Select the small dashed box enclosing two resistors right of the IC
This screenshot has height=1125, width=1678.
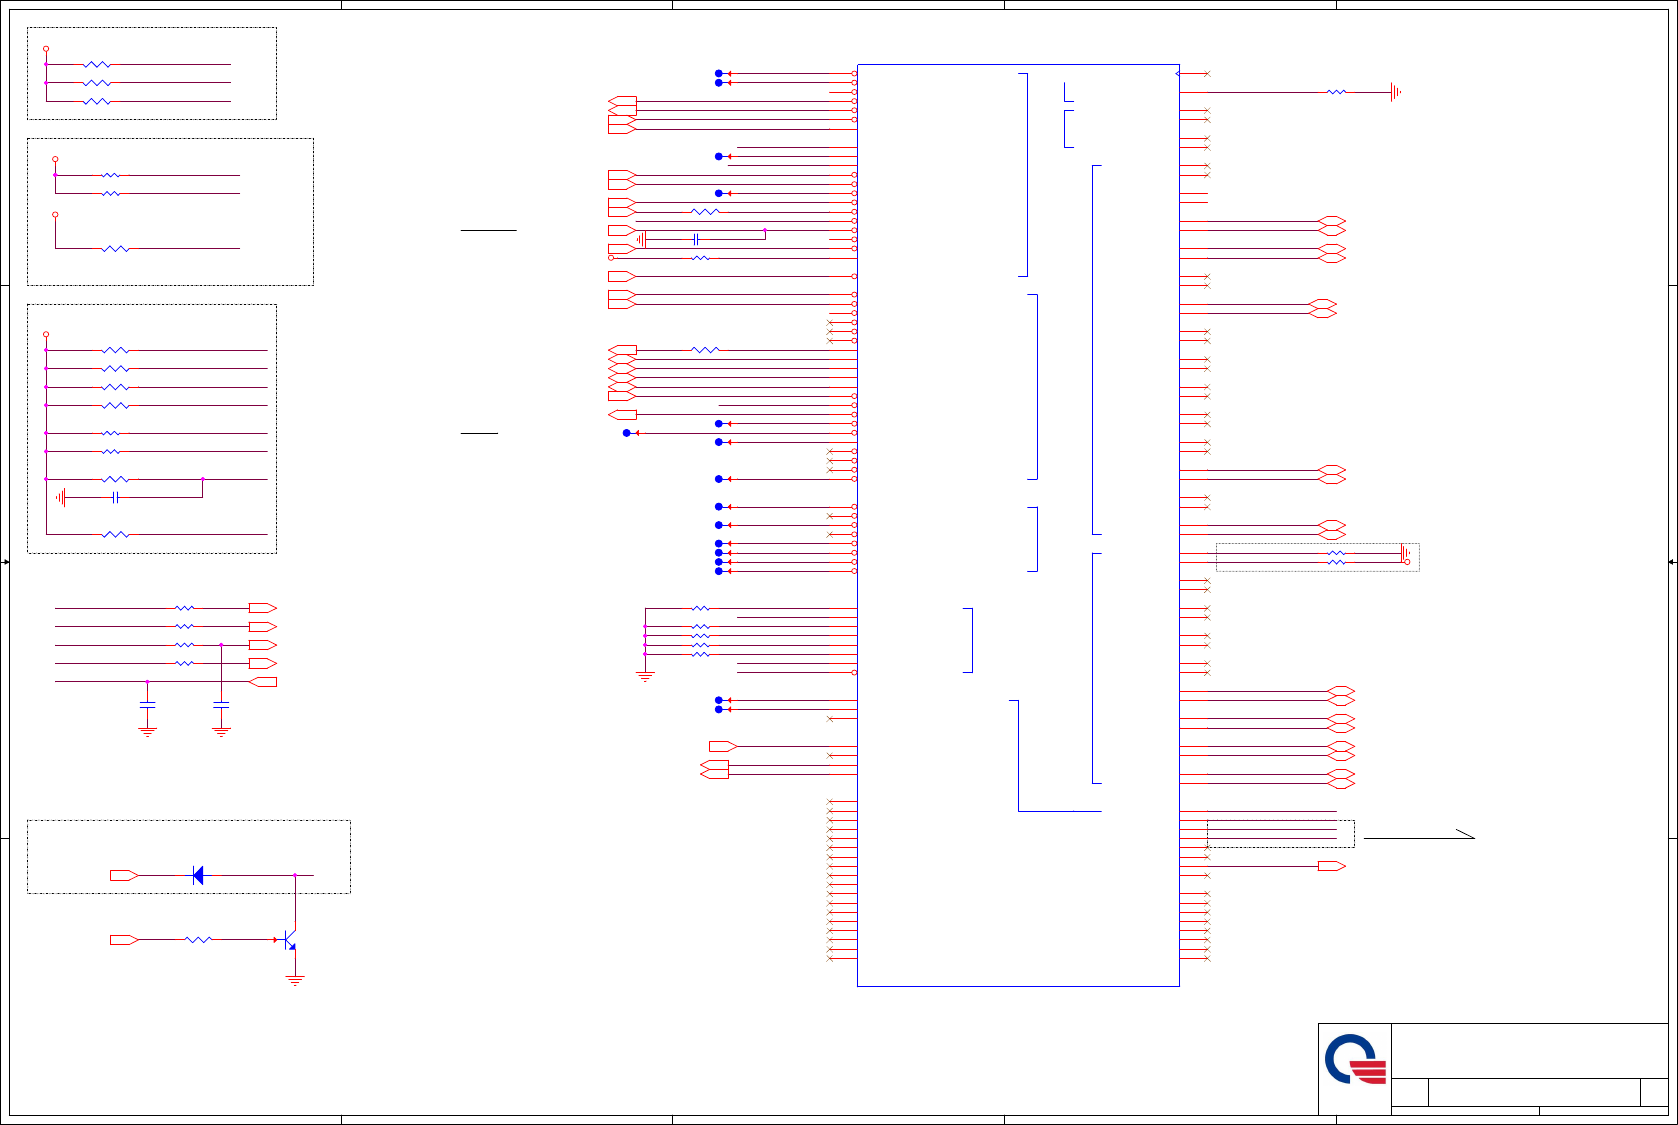1317,557
